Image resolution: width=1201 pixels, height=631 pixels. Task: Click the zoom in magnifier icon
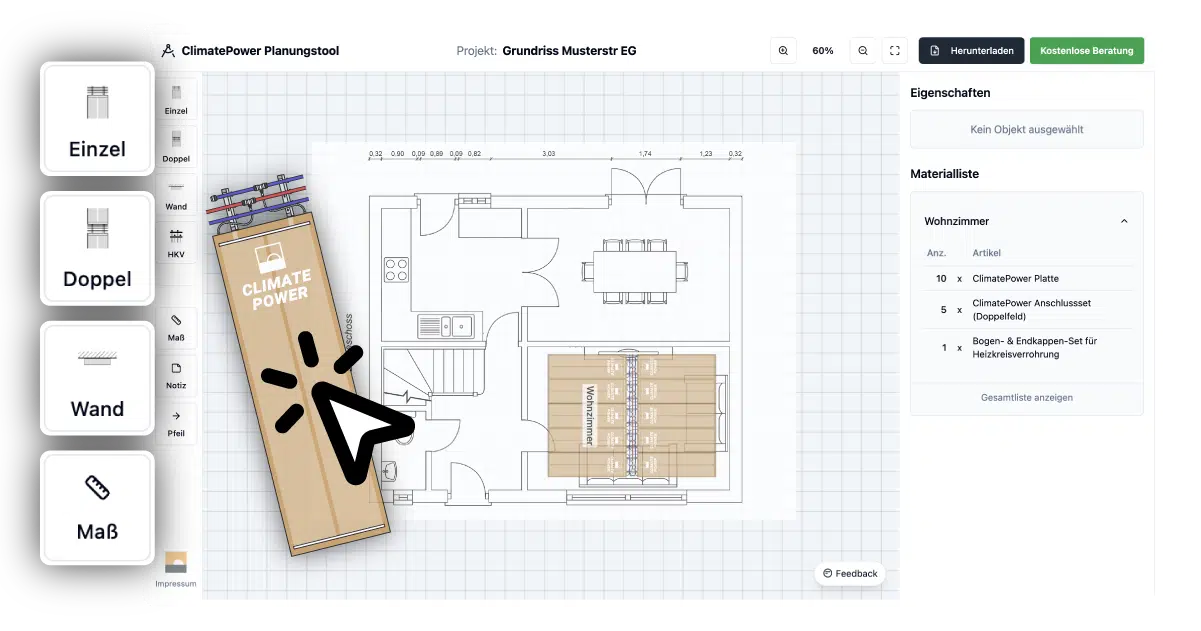(783, 51)
